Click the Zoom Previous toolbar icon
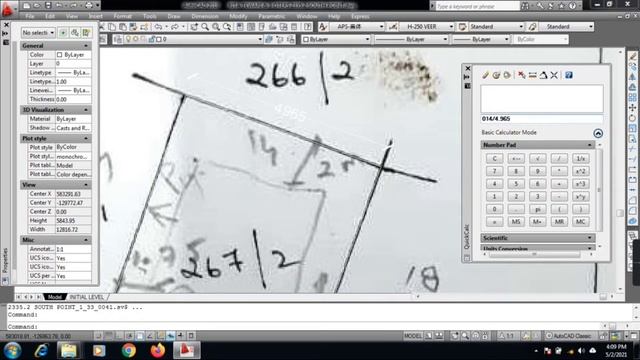Screen dimensions: 640x360 227,27
